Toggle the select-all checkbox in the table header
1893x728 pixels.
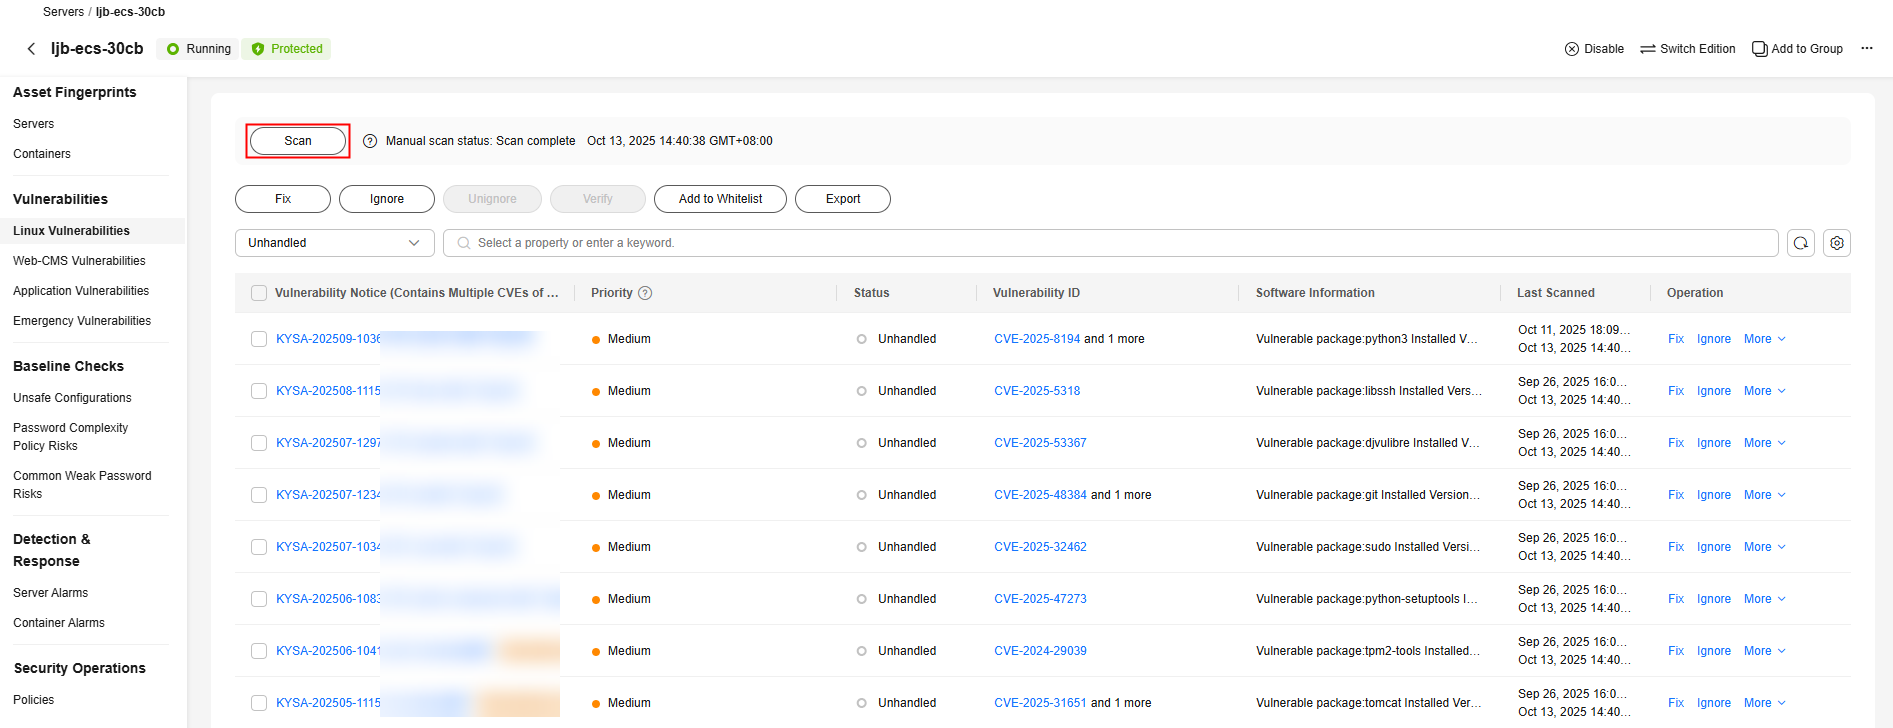[259, 293]
